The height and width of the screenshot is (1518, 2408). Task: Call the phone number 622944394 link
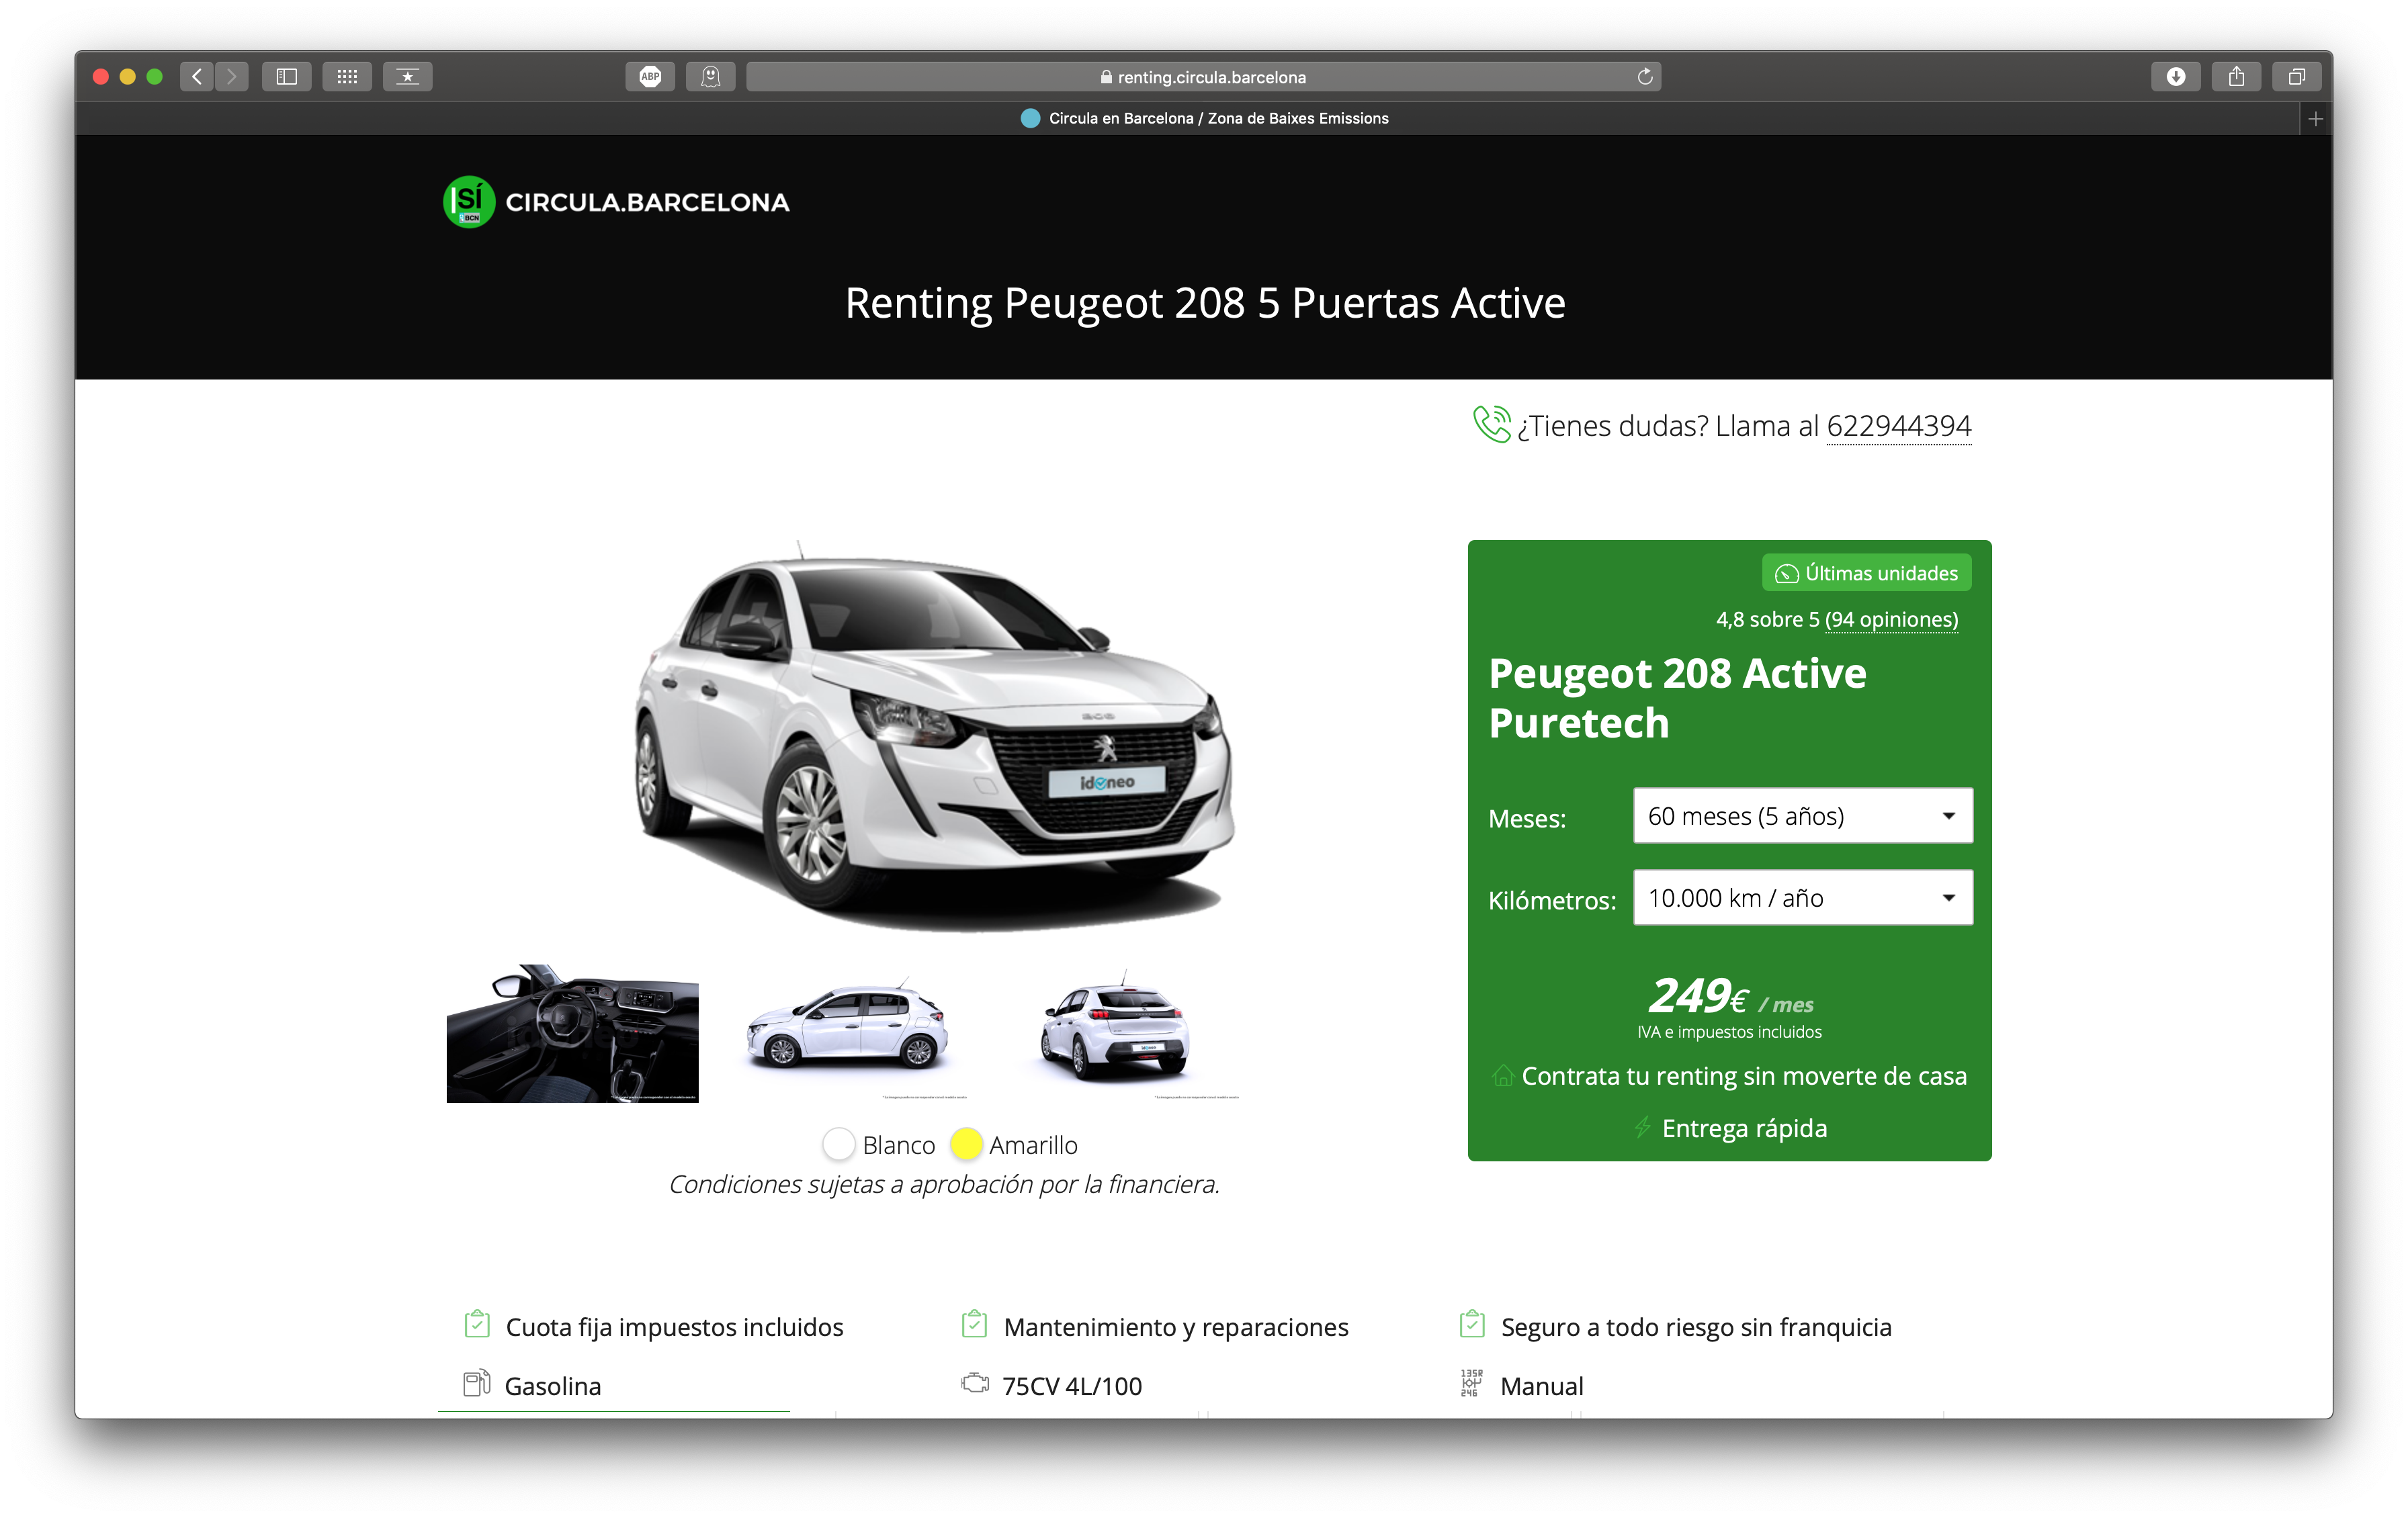point(1899,426)
